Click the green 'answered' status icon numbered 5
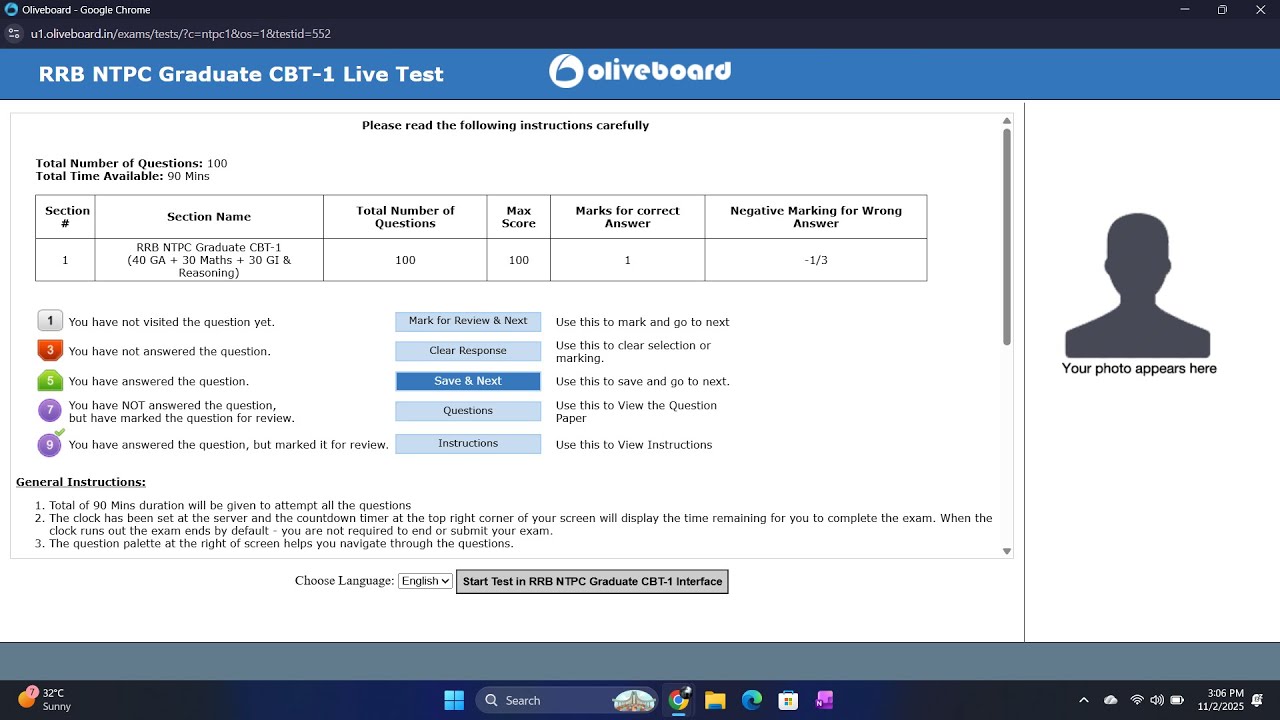 (x=50, y=381)
